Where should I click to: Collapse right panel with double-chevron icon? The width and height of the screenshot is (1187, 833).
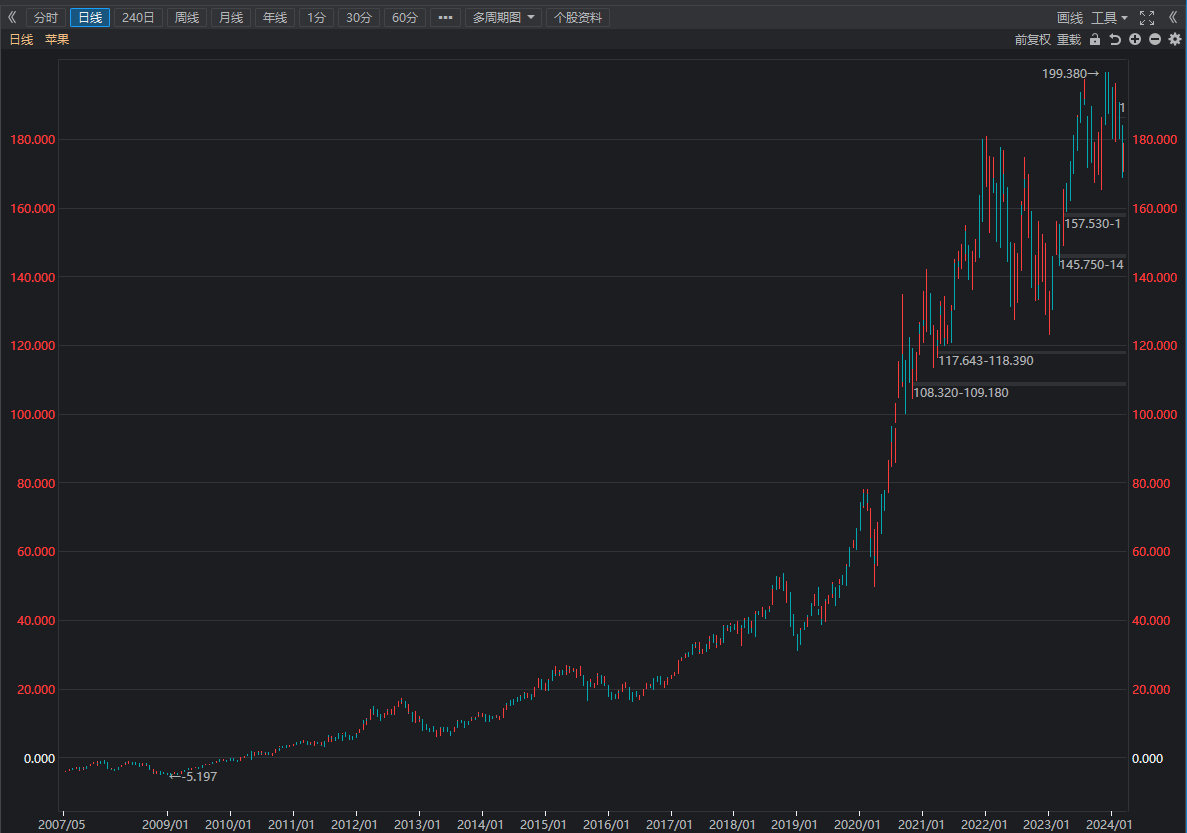click(x=1173, y=17)
